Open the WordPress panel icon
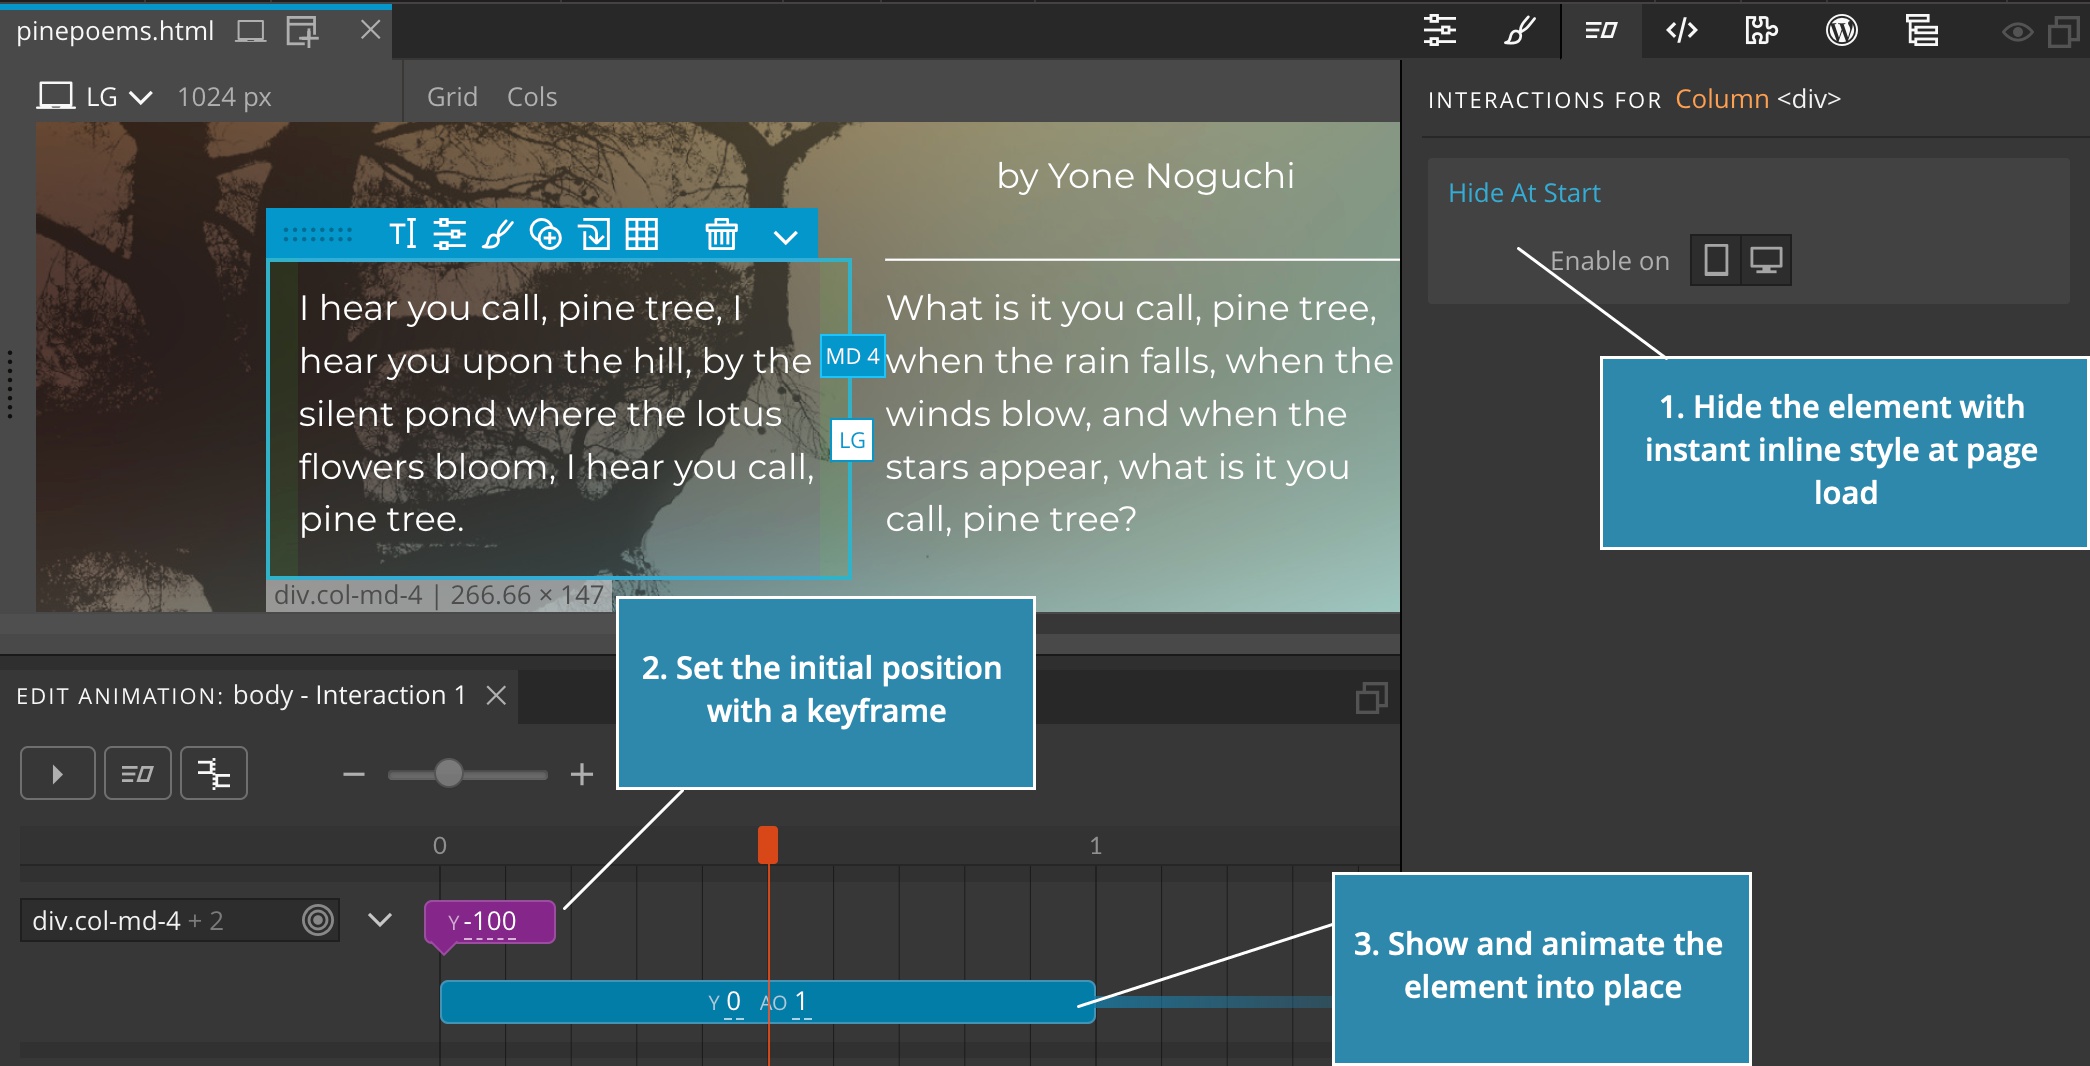Viewport: 2090px width, 1066px height. click(x=1841, y=31)
